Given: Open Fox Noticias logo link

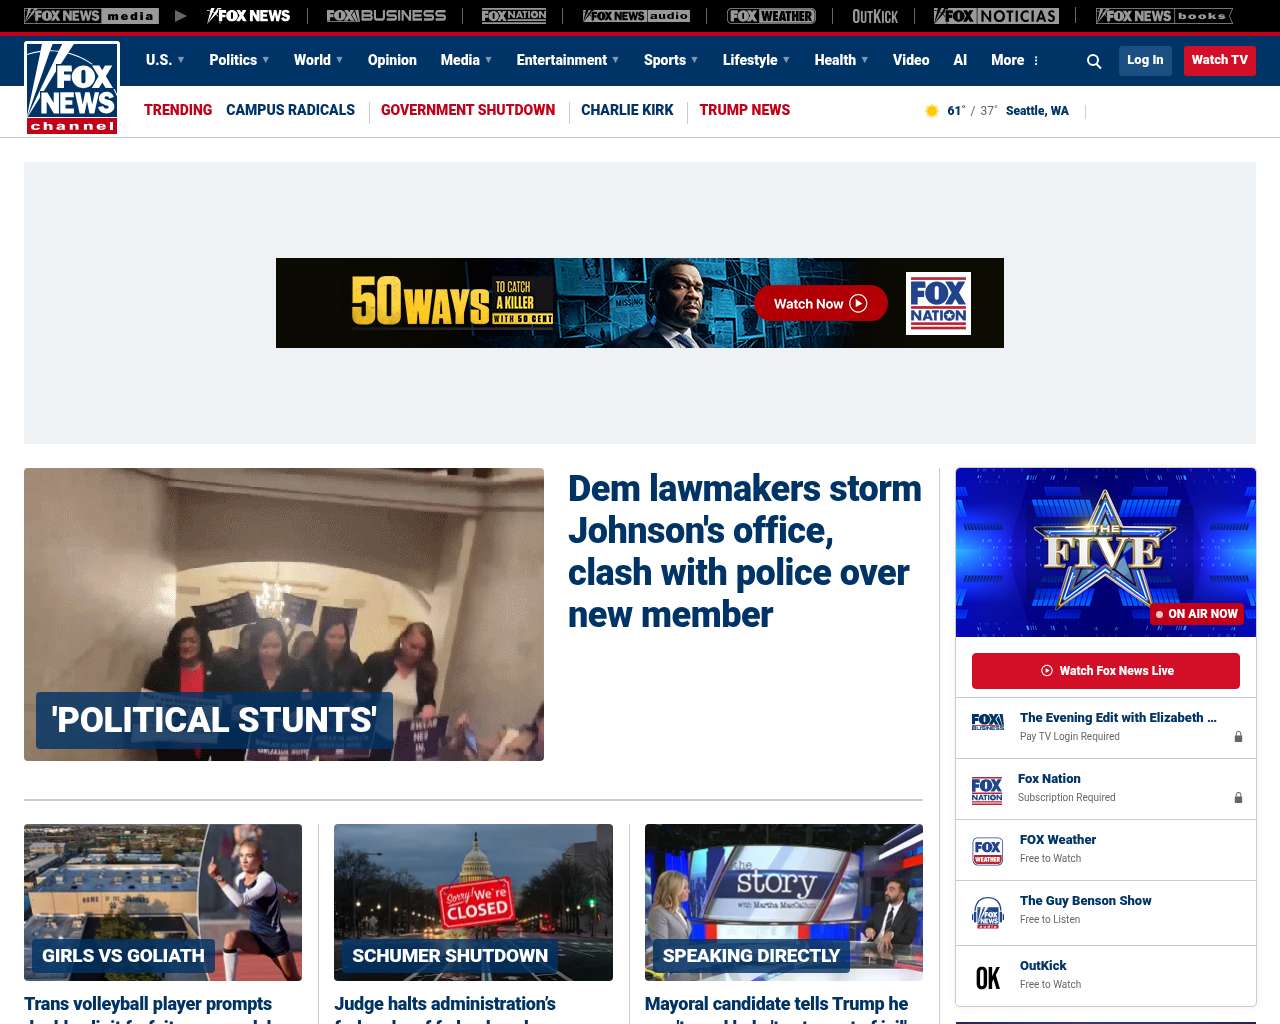Looking at the screenshot, I should point(996,16).
